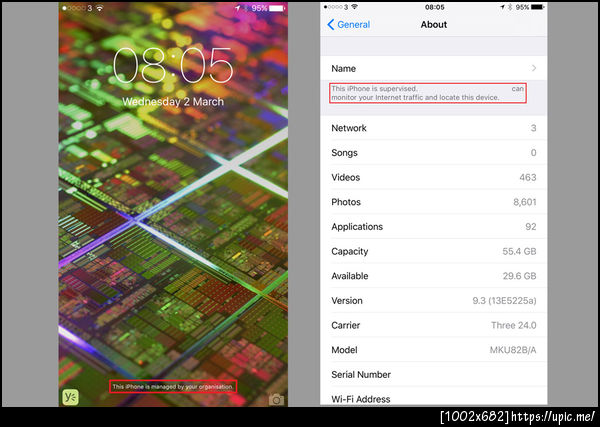Select the Wi-Fi Address row
This screenshot has height=427, width=600.
pyautogui.click(x=434, y=398)
